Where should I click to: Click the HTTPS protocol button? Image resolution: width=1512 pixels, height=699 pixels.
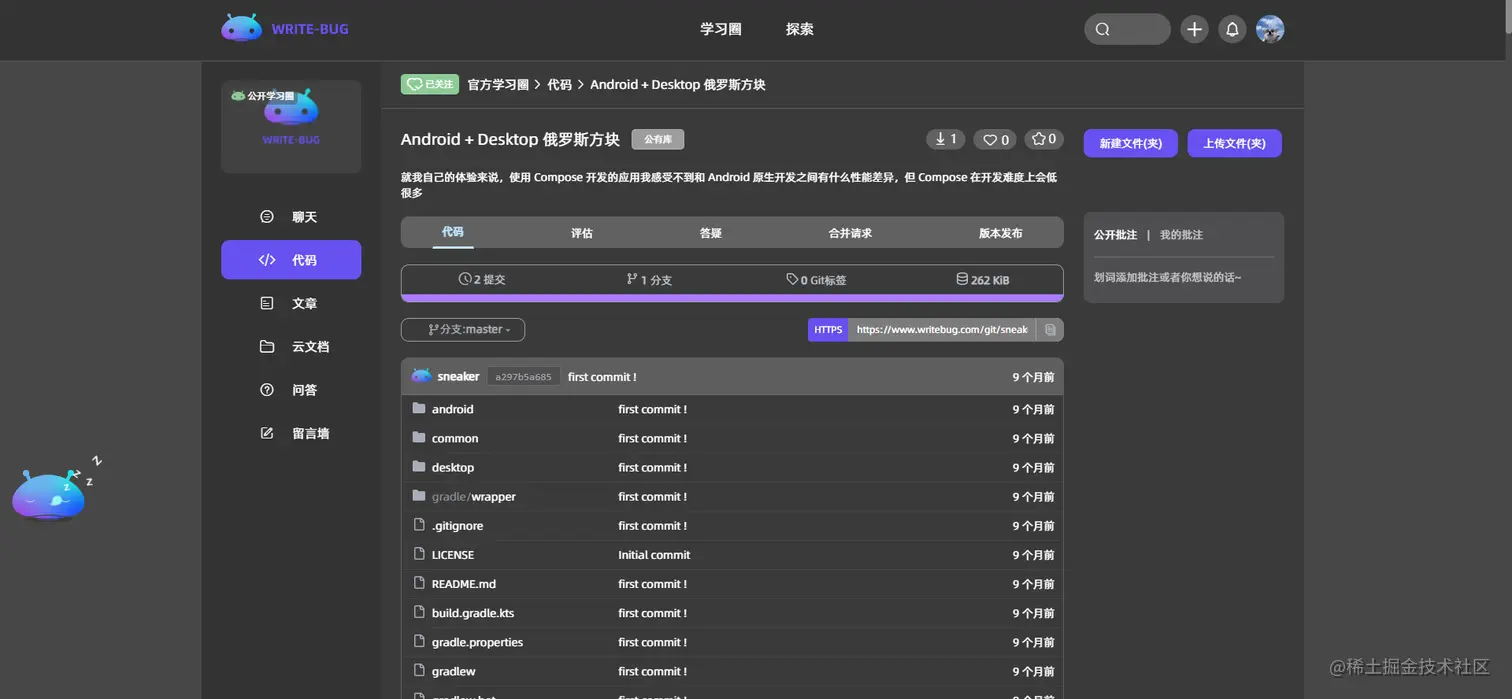[828, 329]
